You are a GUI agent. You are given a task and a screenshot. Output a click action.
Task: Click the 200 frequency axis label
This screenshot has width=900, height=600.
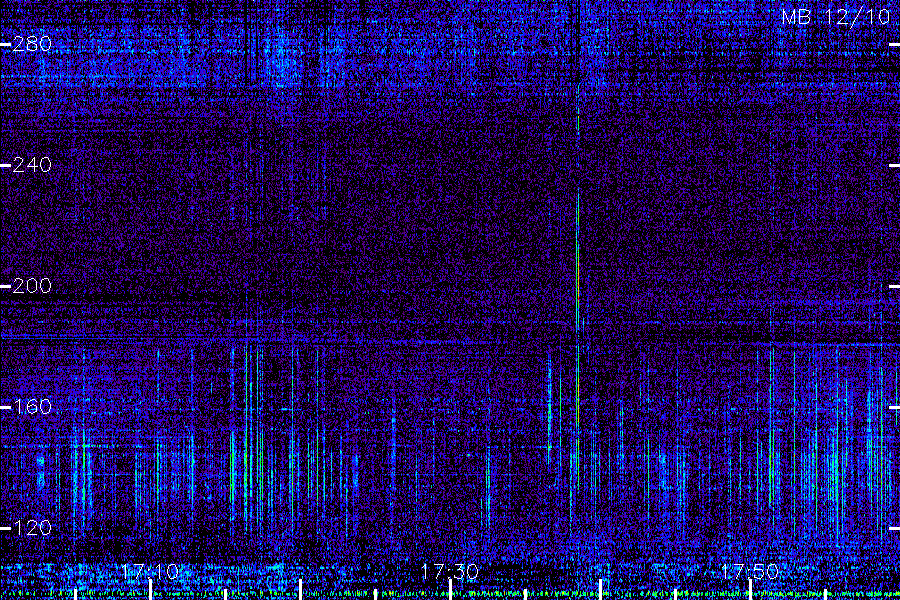point(32,286)
